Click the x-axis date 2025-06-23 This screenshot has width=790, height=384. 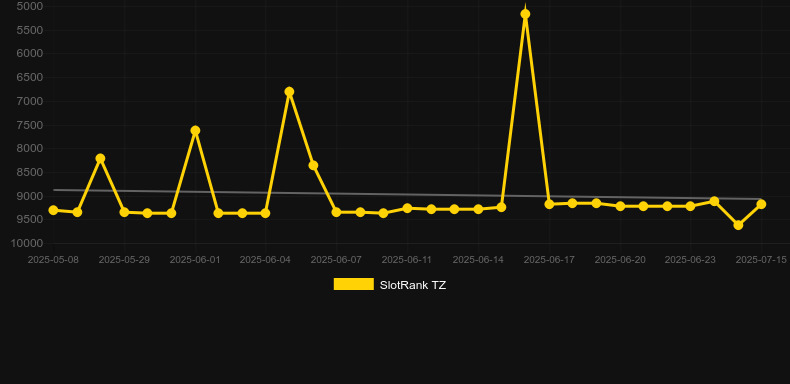click(690, 260)
